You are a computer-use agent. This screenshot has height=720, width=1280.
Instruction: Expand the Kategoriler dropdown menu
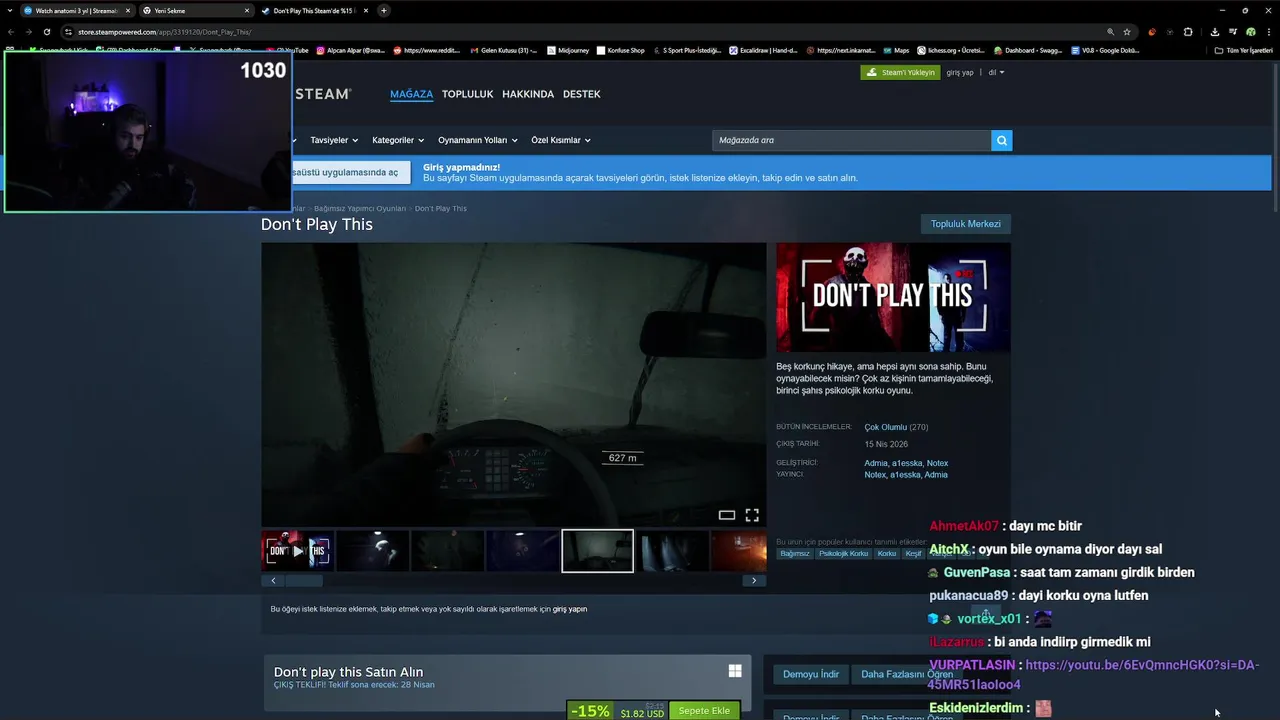click(x=398, y=140)
